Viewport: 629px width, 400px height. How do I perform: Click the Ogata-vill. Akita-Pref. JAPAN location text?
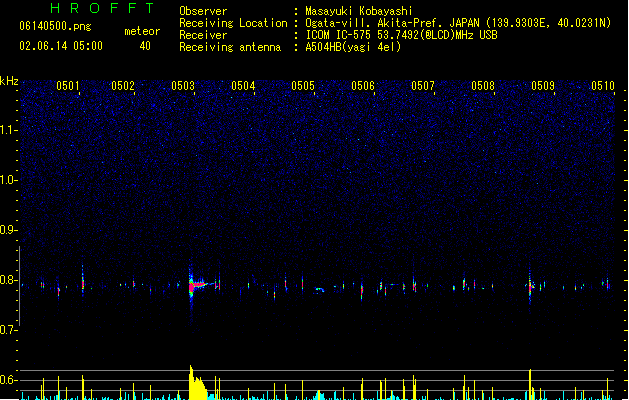click(458, 23)
